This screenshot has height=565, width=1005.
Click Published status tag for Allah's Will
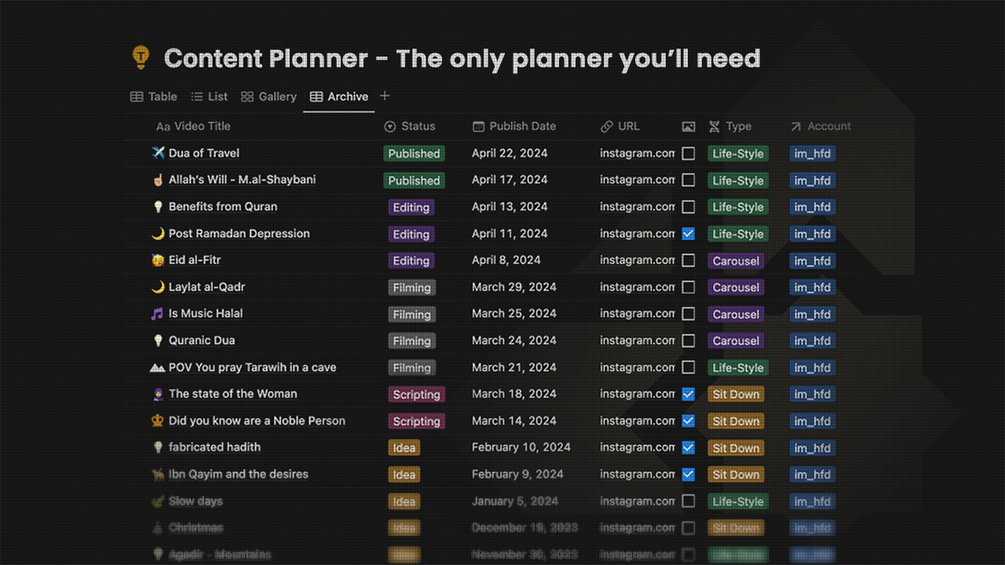(414, 181)
